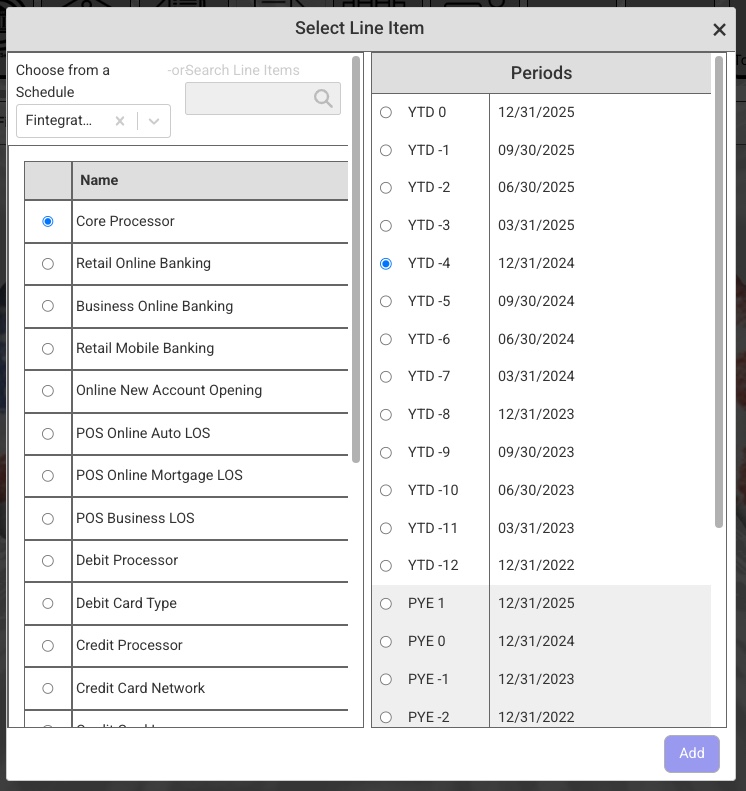746x791 pixels.
Task: Select the Retail Online Banking radio button
Action: [48, 264]
